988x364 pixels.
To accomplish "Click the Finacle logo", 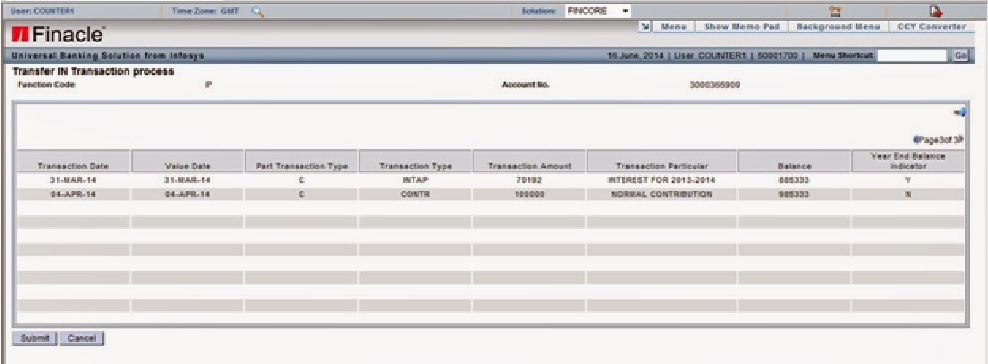I will coord(58,35).
